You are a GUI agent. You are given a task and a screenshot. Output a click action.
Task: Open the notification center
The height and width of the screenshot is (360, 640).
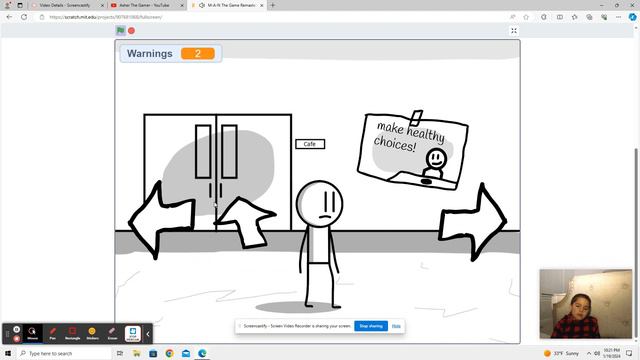coord(629,353)
